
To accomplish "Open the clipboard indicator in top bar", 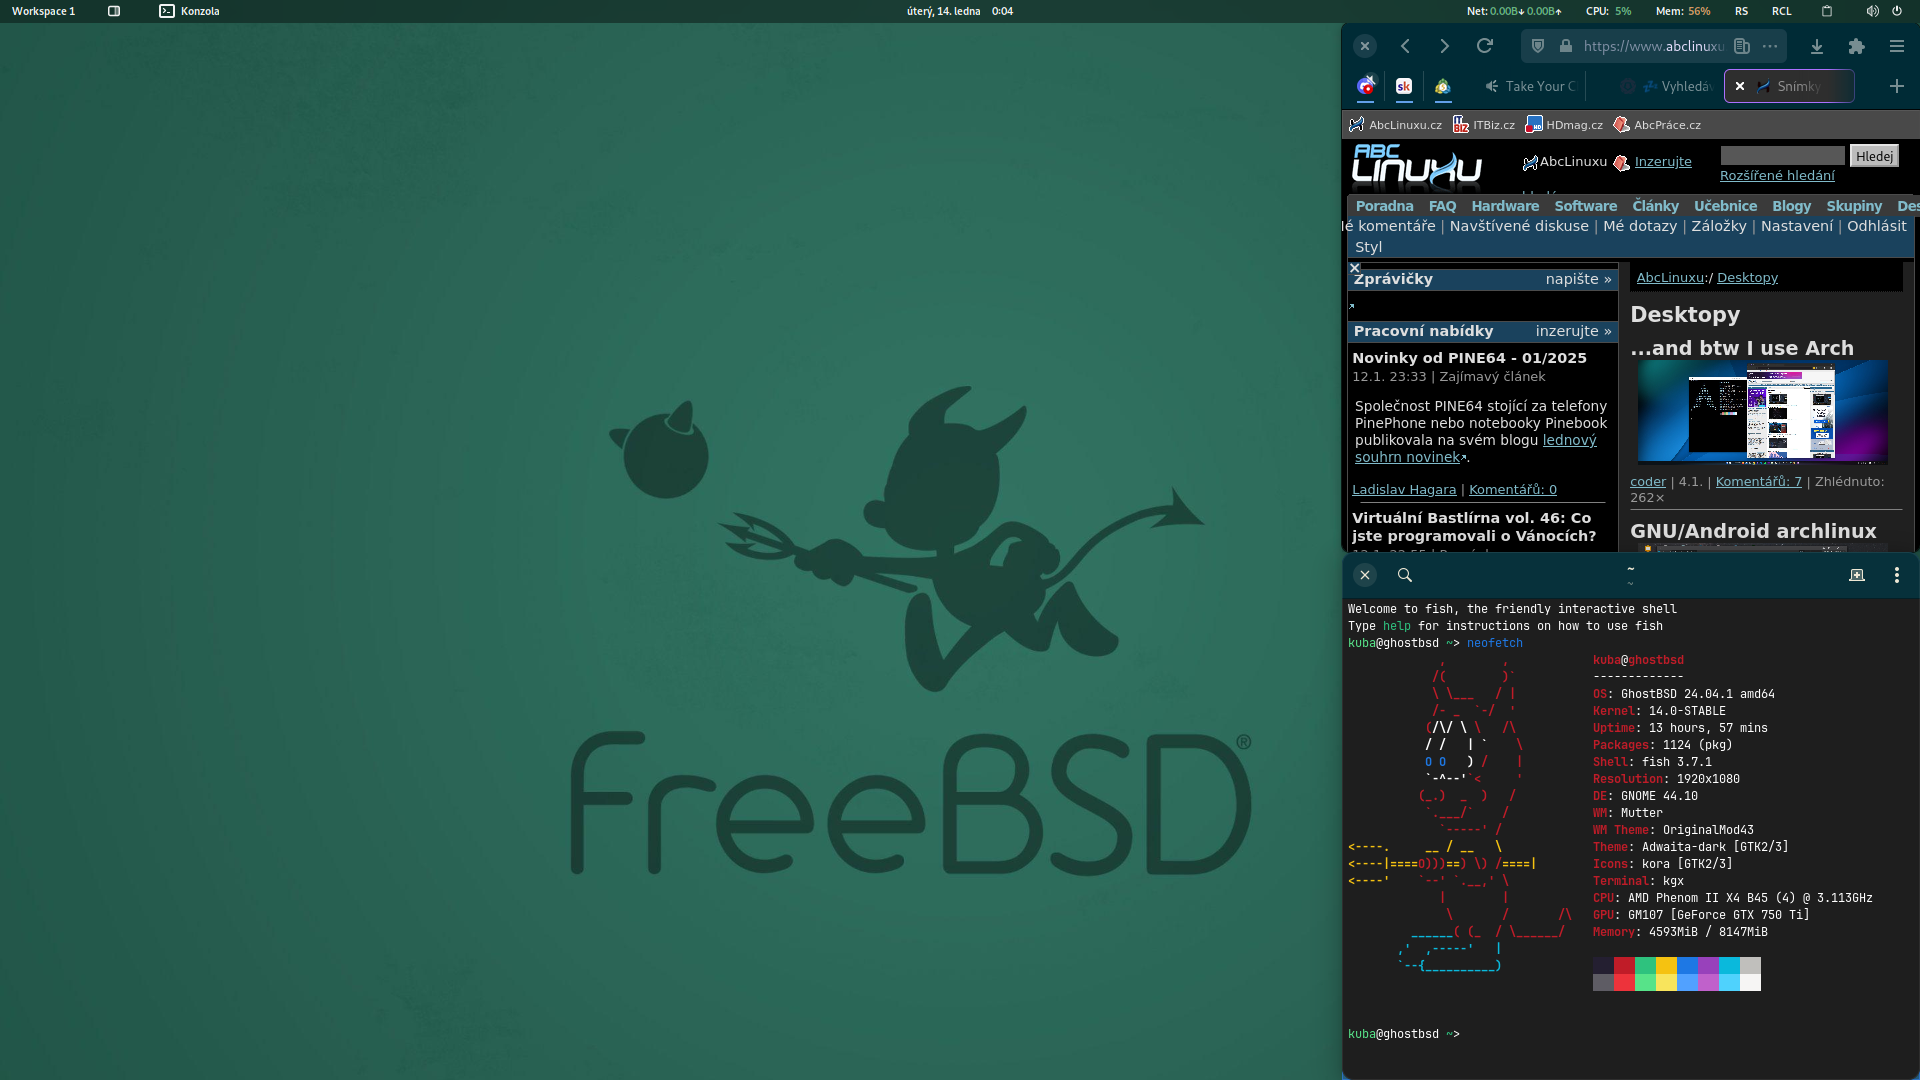I will click(1827, 11).
